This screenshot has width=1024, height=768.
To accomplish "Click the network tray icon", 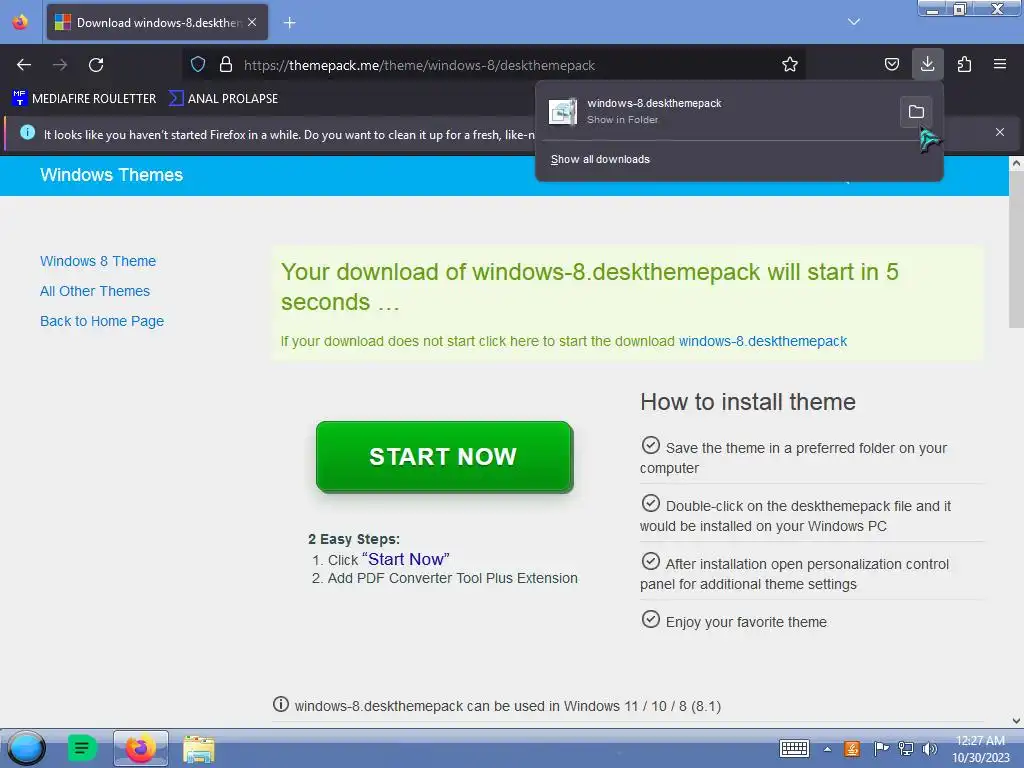I will pos(906,748).
